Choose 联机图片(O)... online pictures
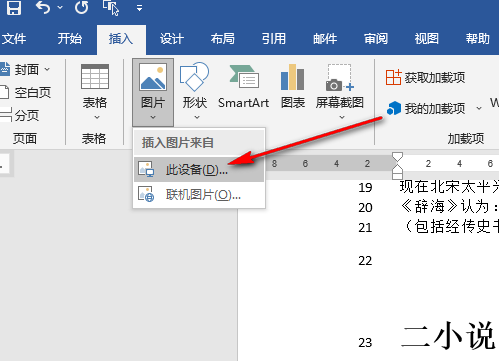Screen dimensions: 499x361 (199, 194)
